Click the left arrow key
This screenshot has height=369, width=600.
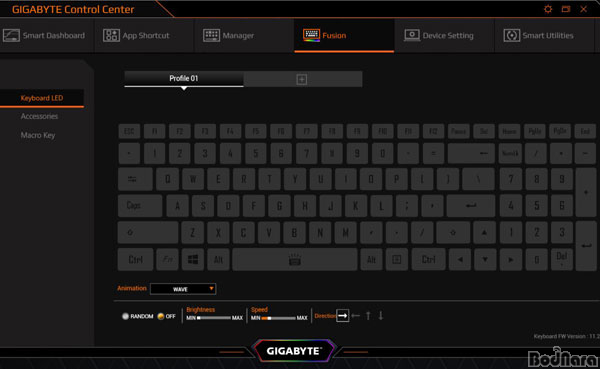460,260
